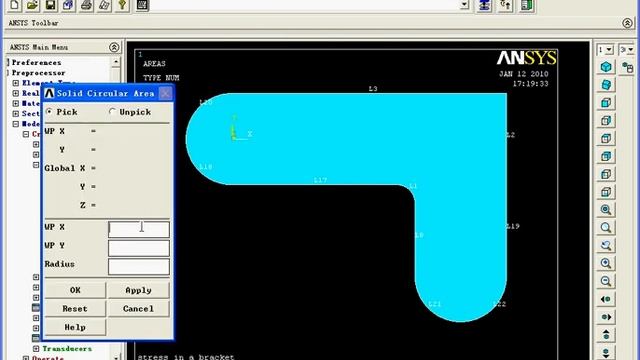This screenshot has height=360, width=640.
Task: Click the Reset Picking icon
Action: click(x=505, y=5)
